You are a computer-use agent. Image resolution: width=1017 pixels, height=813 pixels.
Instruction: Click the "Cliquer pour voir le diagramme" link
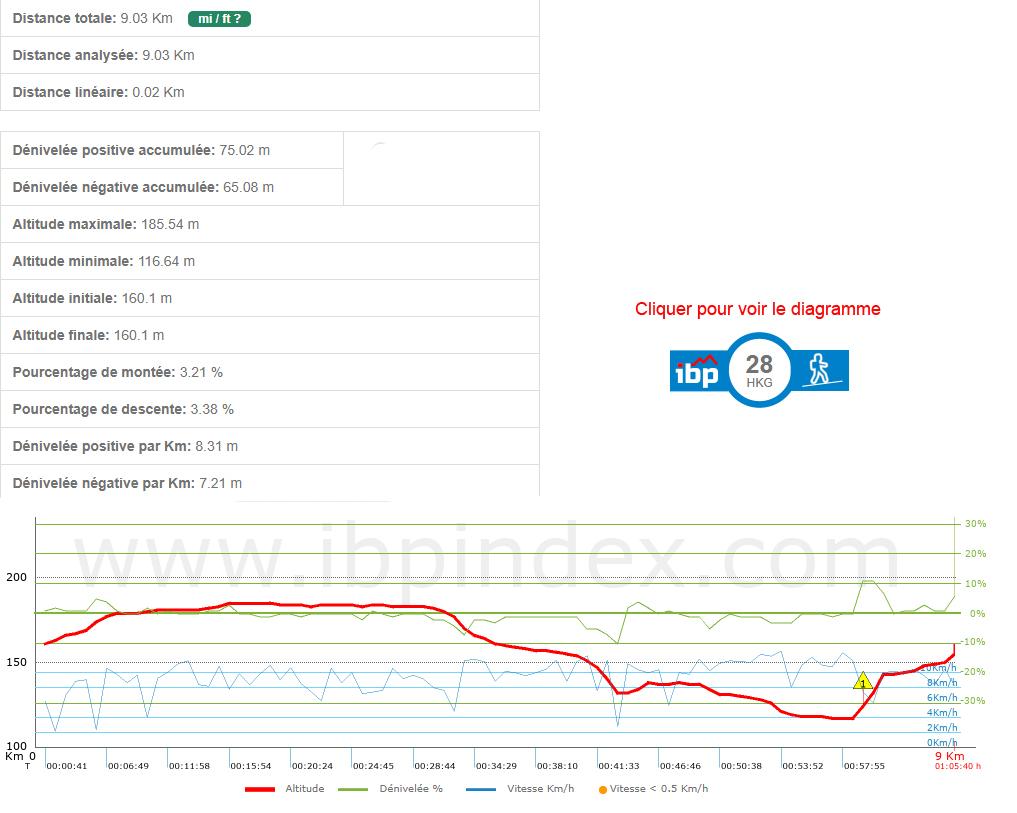[758, 309]
